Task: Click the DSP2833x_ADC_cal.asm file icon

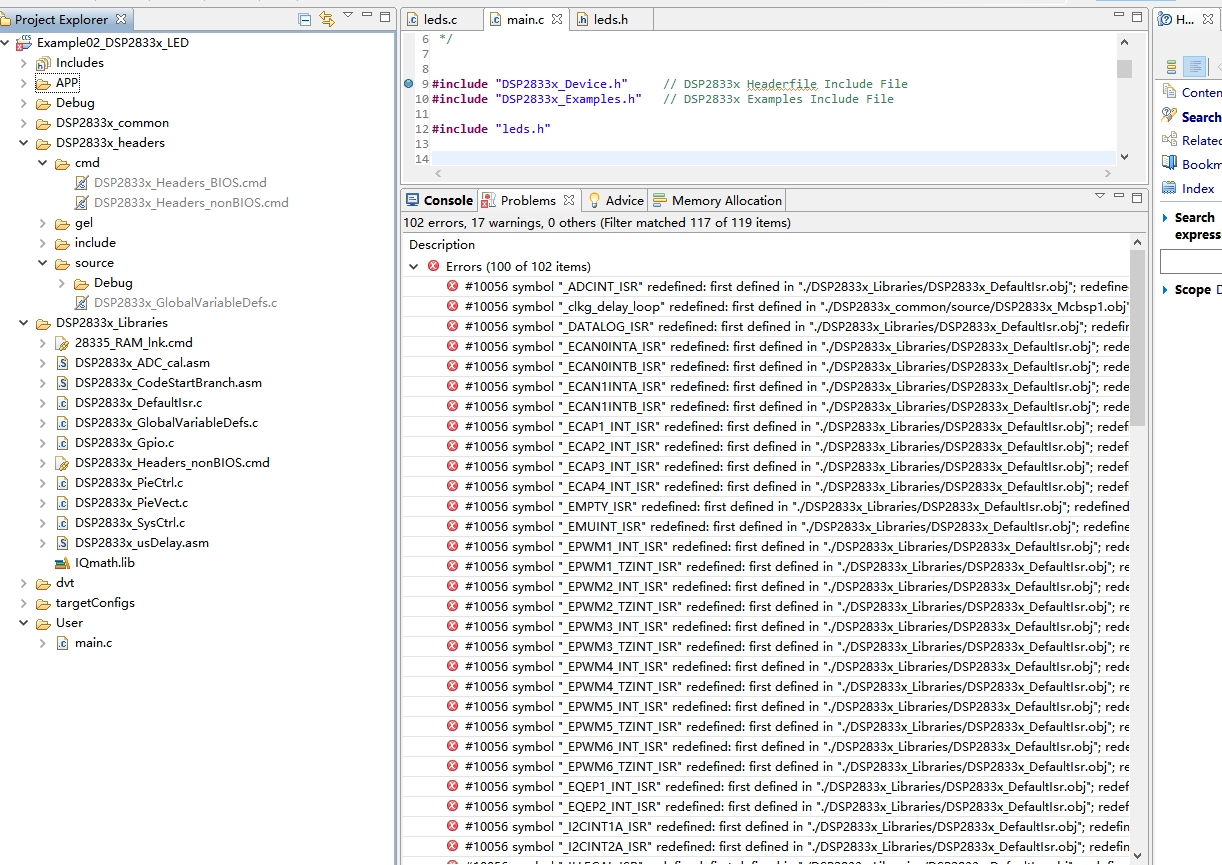Action: point(62,363)
